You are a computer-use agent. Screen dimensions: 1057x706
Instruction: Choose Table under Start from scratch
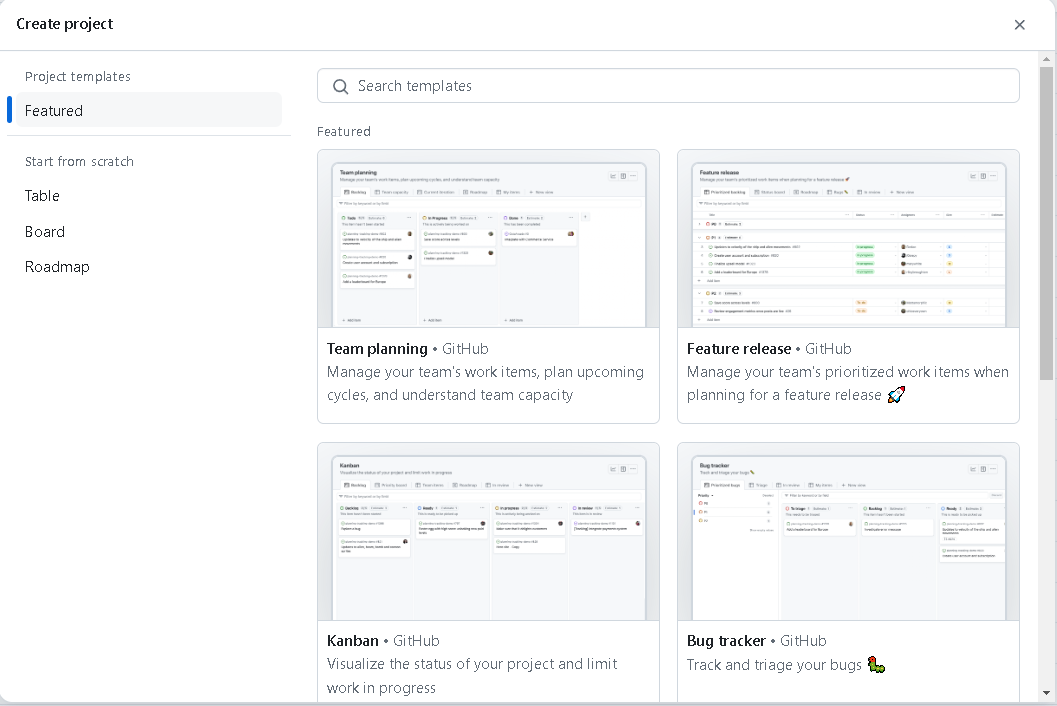[42, 196]
